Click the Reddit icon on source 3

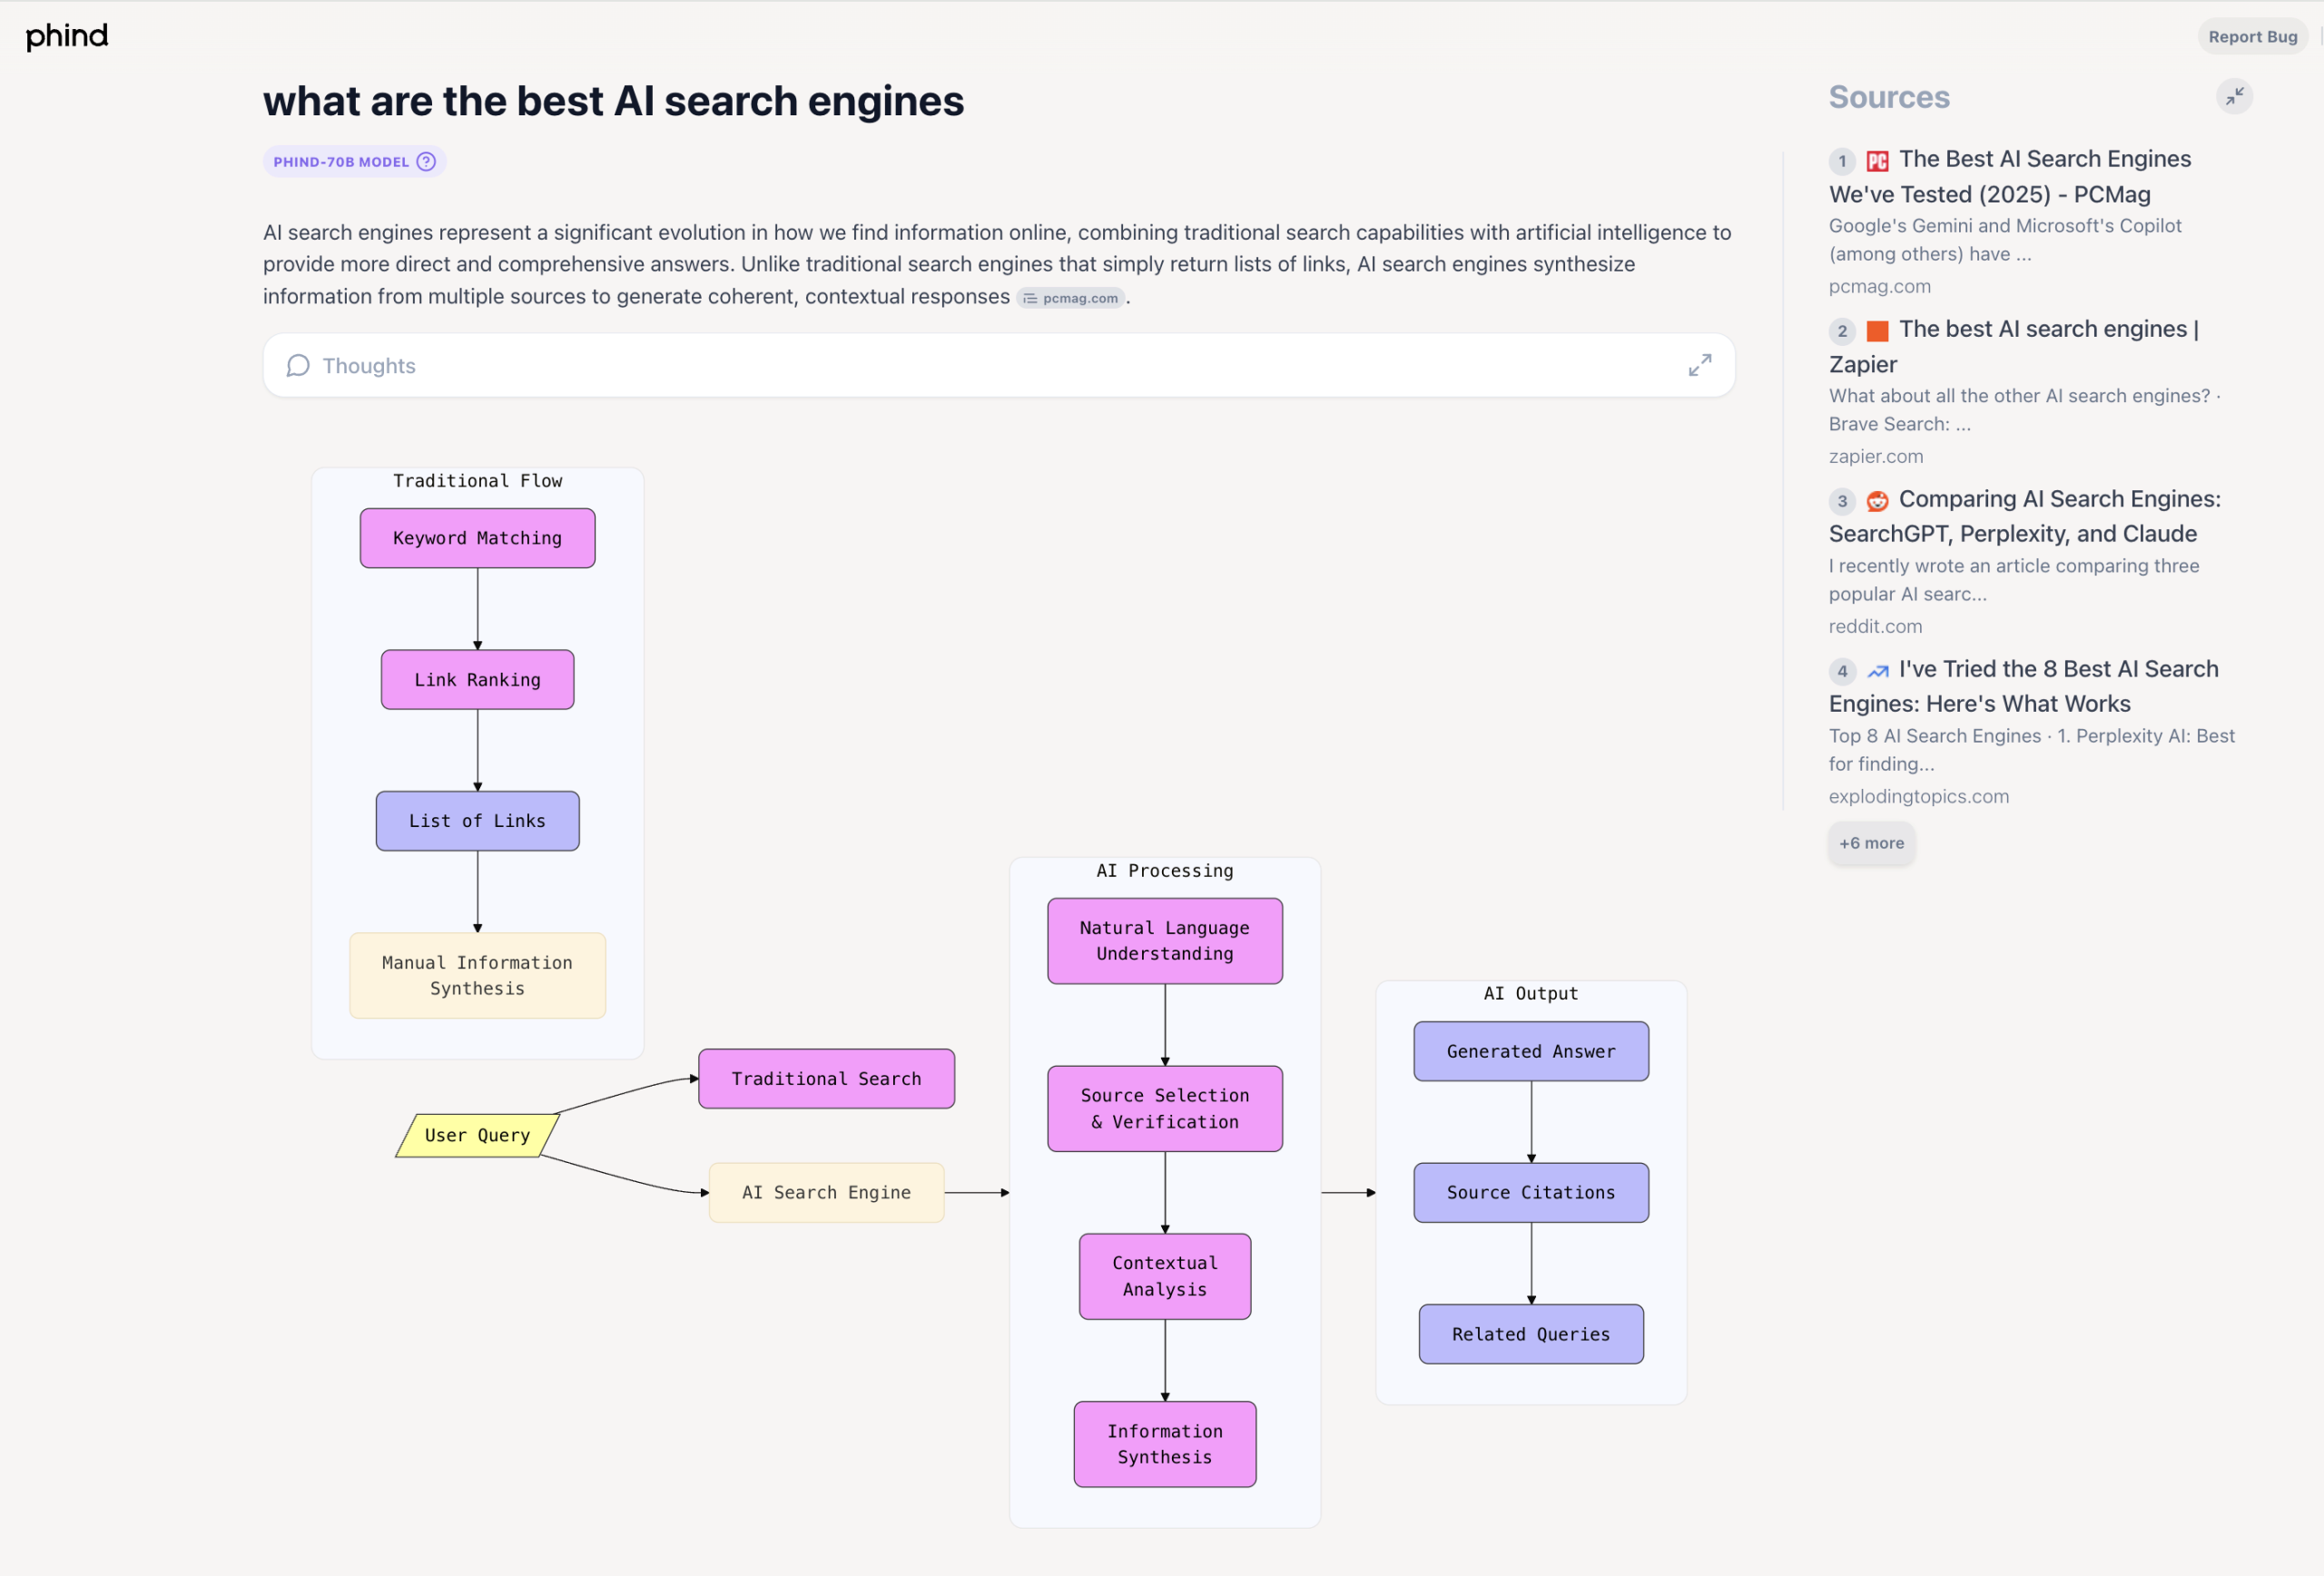pos(1877,501)
